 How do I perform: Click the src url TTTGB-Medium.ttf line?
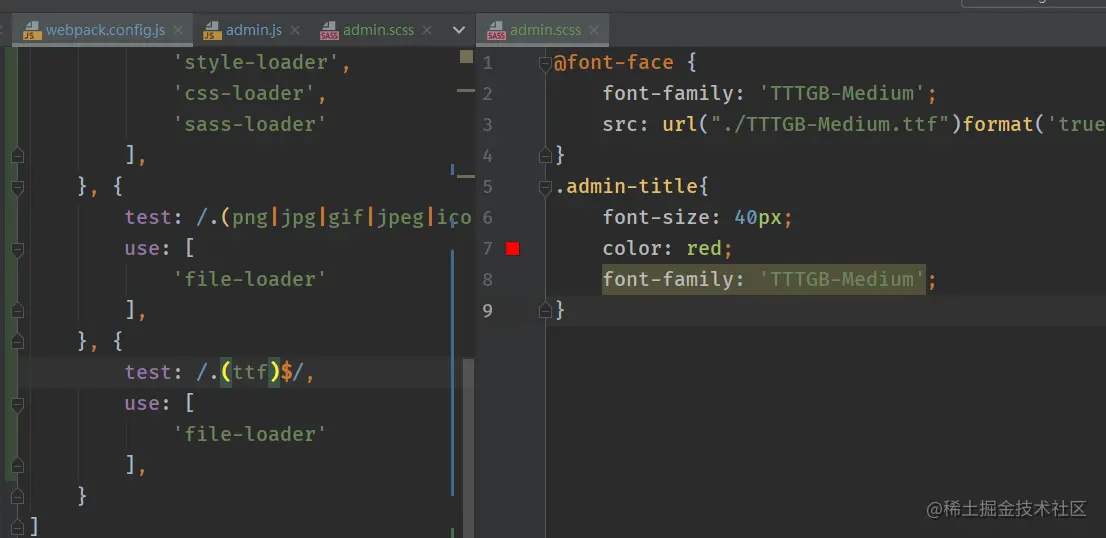coord(853,125)
